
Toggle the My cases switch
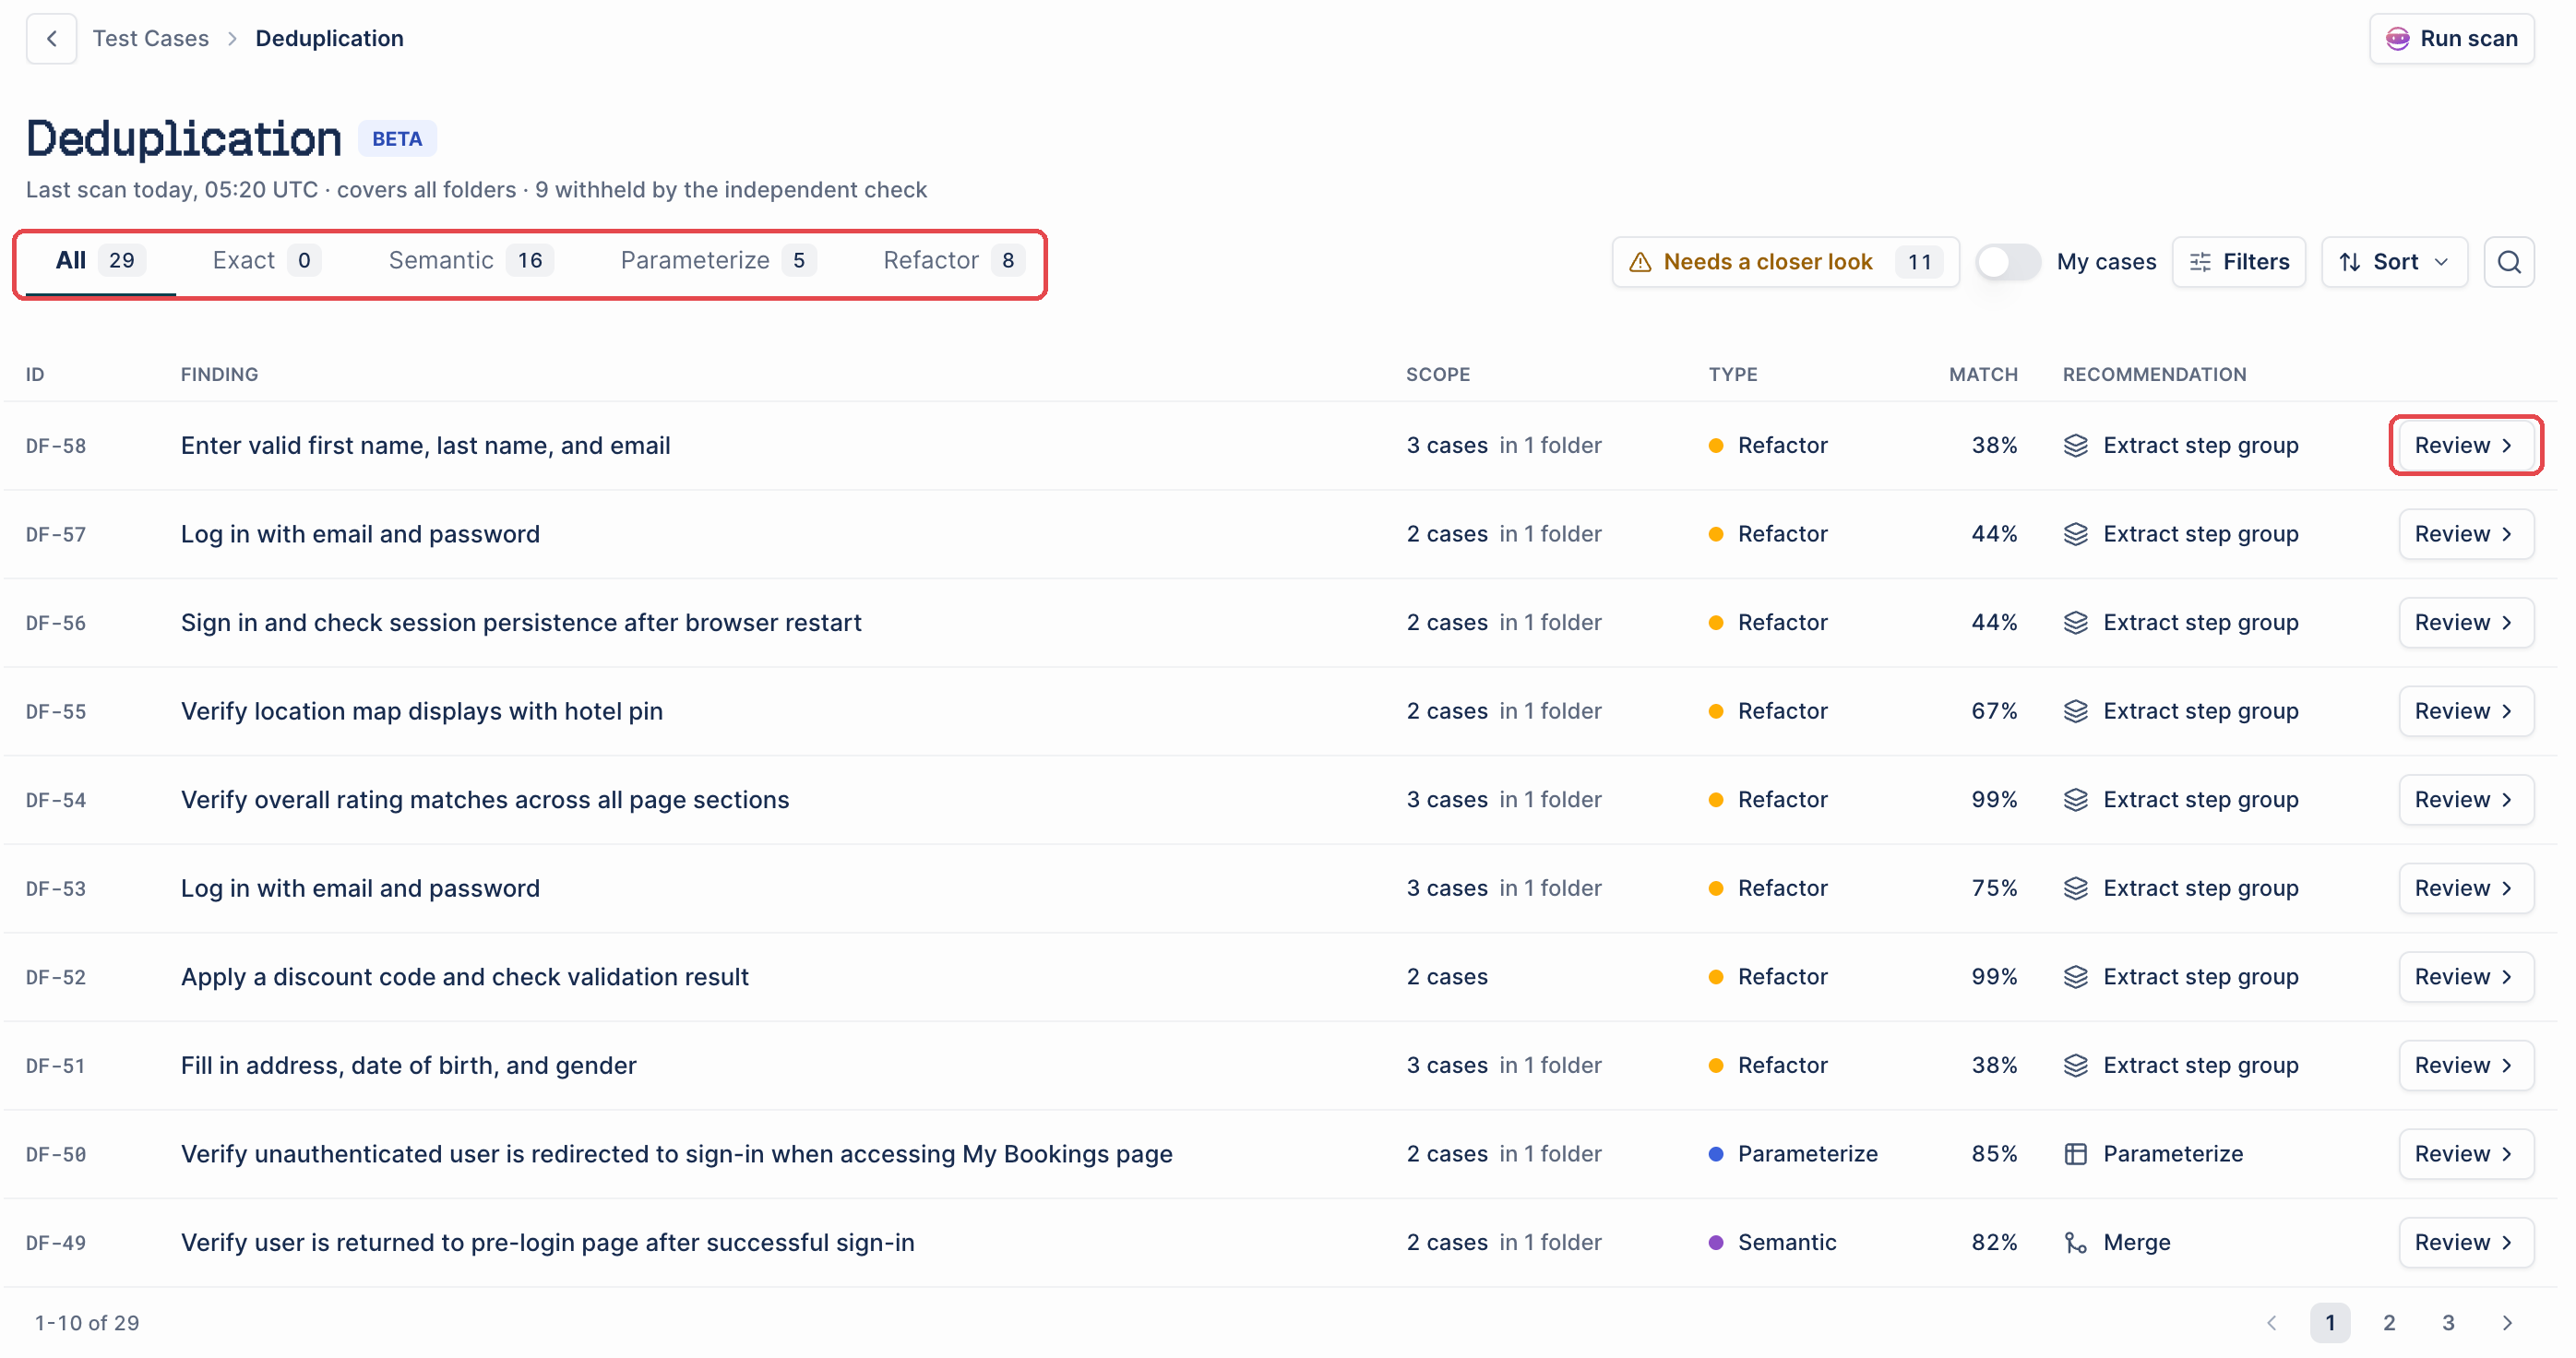tap(2008, 262)
